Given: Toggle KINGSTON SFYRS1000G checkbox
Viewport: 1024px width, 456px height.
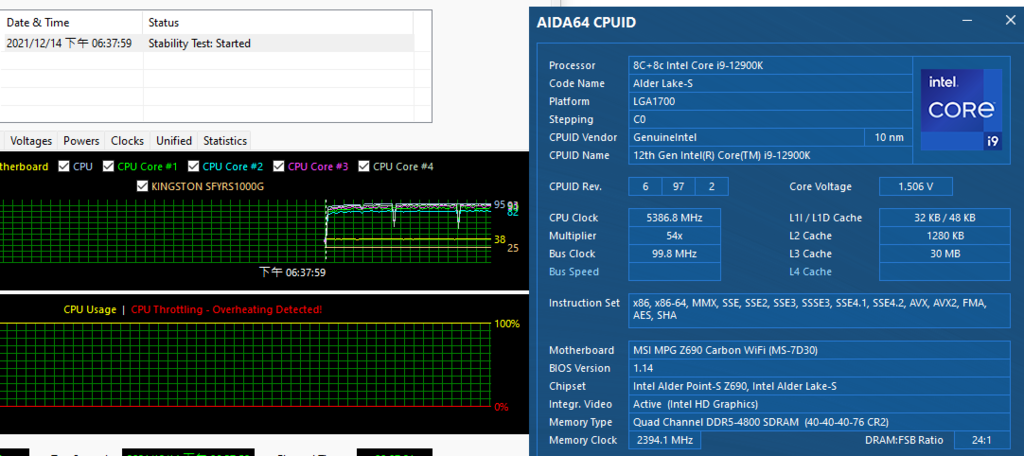Looking at the screenshot, I should pos(142,186).
